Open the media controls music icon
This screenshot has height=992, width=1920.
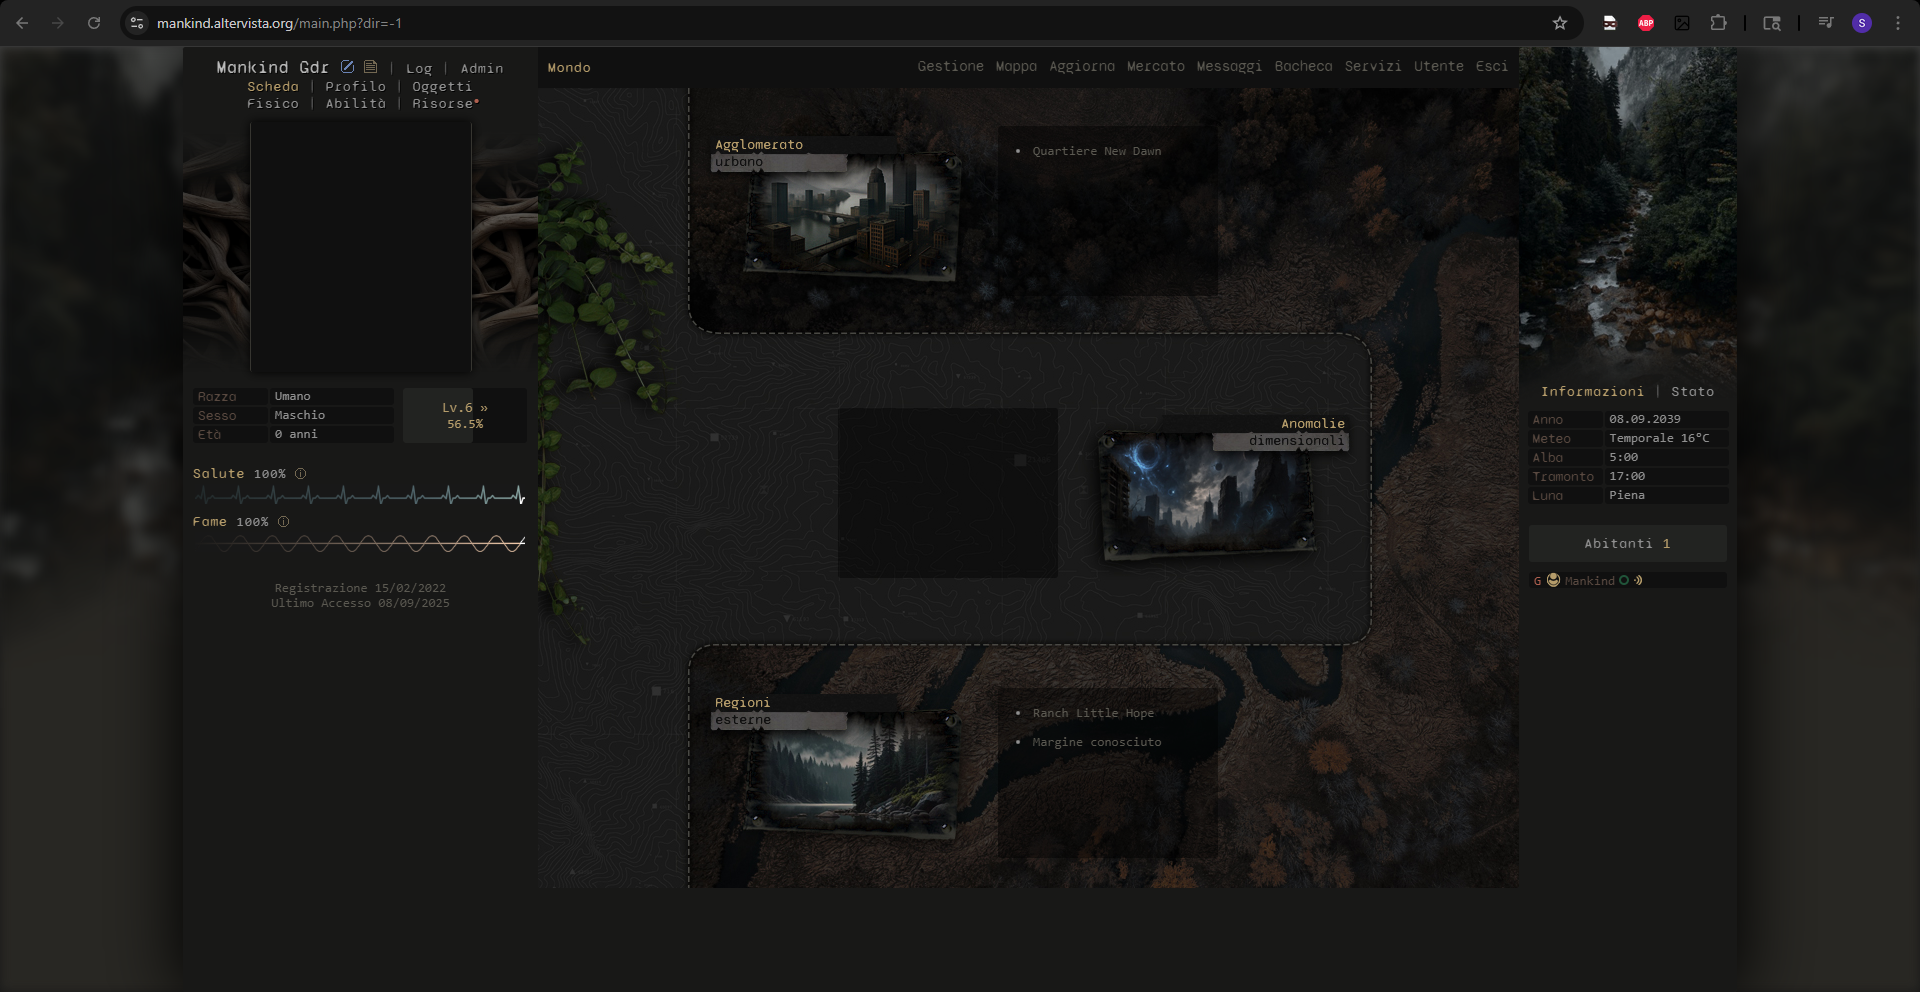click(x=1826, y=23)
